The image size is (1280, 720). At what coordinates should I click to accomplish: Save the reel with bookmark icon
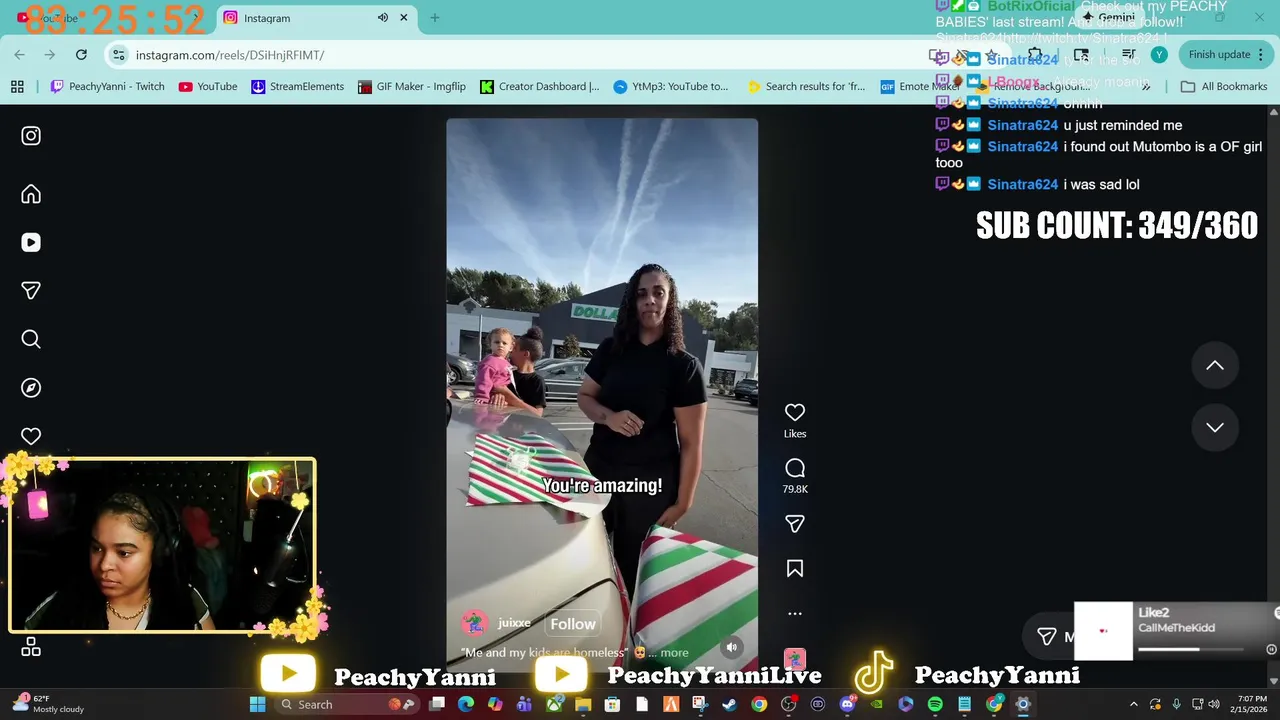click(x=795, y=569)
